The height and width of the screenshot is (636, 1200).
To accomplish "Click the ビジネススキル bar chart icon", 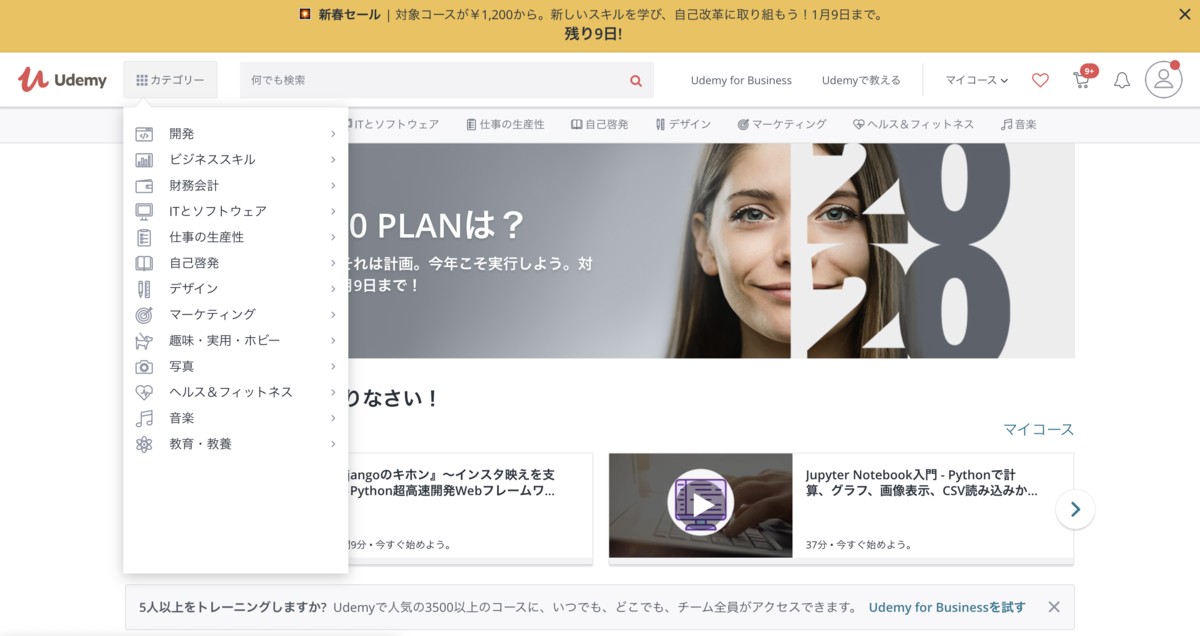I will pyautogui.click(x=144, y=160).
